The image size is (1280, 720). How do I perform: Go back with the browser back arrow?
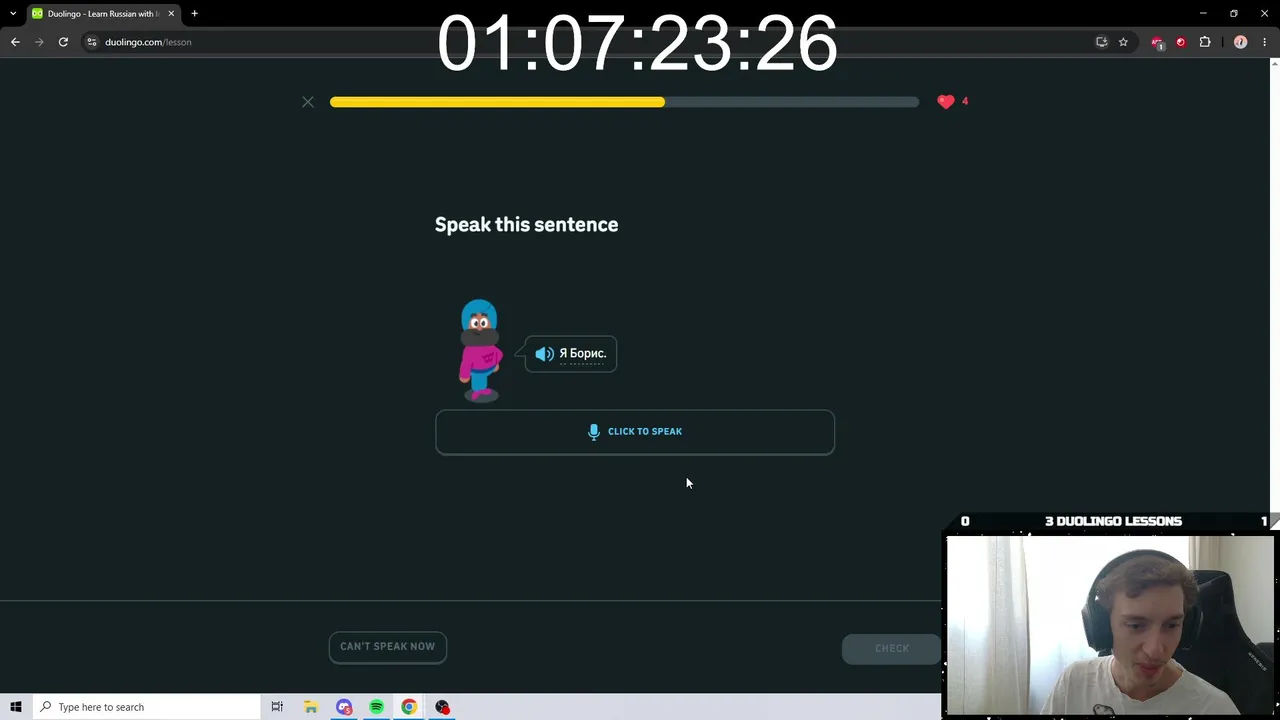pyautogui.click(x=15, y=42)
